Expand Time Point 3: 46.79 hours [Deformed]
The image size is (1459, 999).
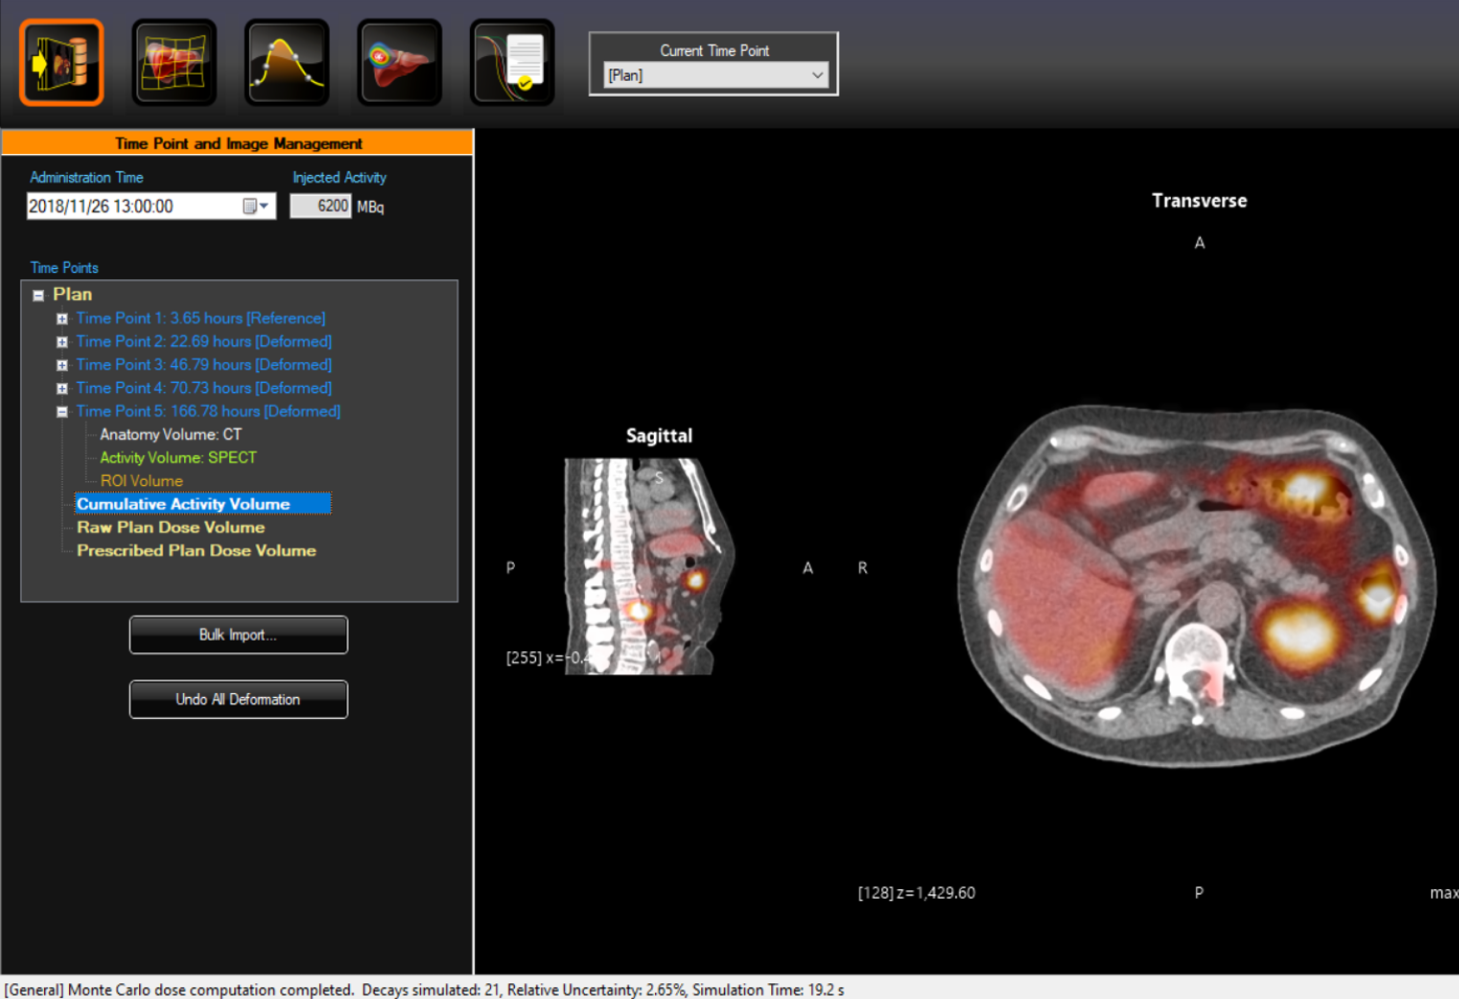pyautogui.click(x=62, y=364)
